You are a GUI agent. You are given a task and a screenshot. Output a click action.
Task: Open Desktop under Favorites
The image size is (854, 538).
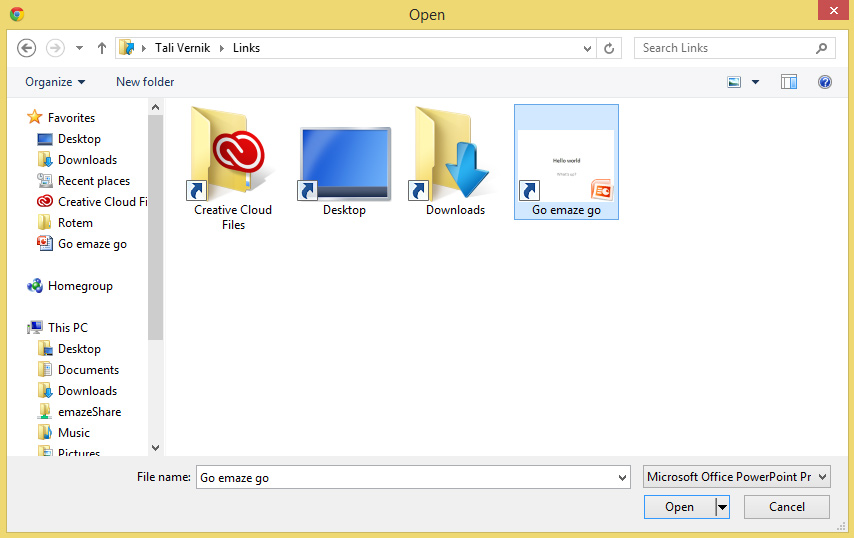(80, 139)
